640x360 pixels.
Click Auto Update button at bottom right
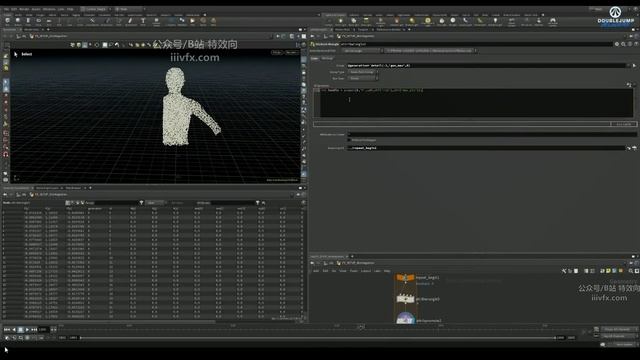tap(622, 344)
